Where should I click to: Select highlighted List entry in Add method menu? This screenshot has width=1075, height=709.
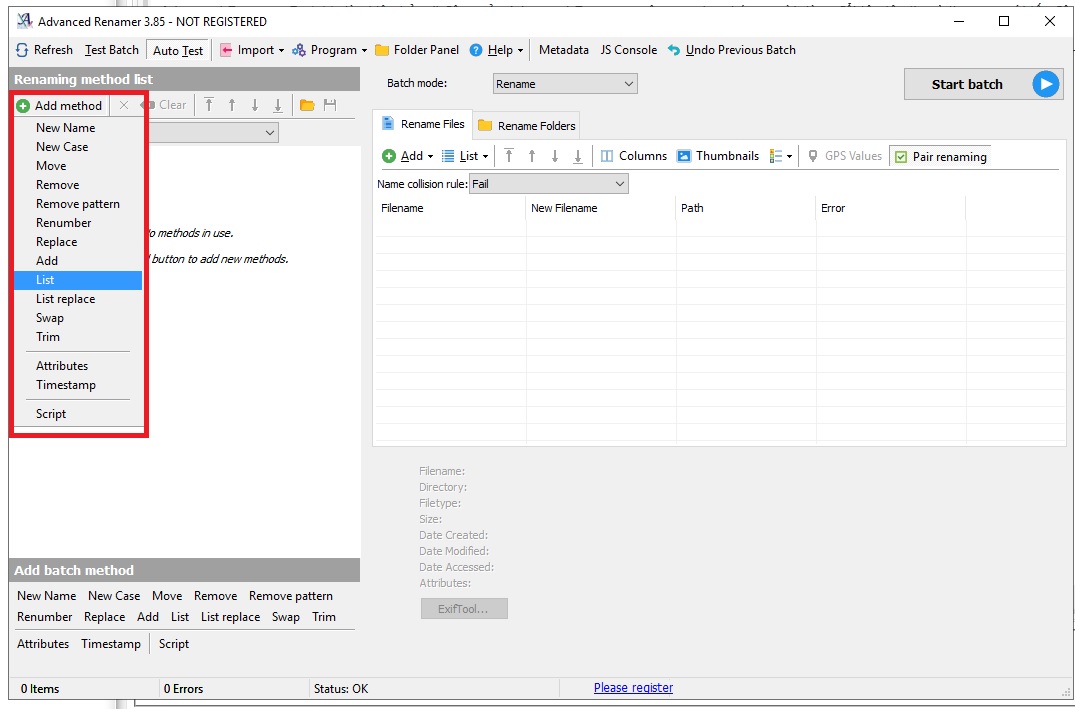tap(77, 280)
